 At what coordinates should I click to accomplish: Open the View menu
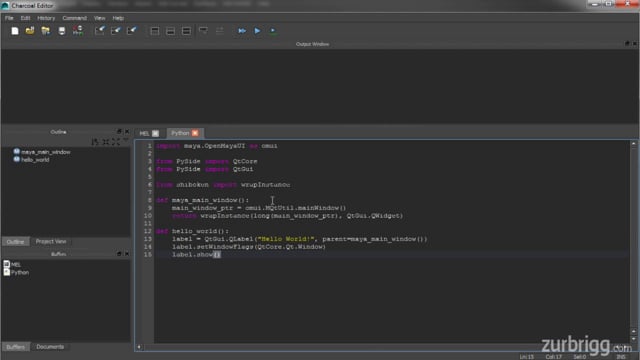click(x=100, y=18)
